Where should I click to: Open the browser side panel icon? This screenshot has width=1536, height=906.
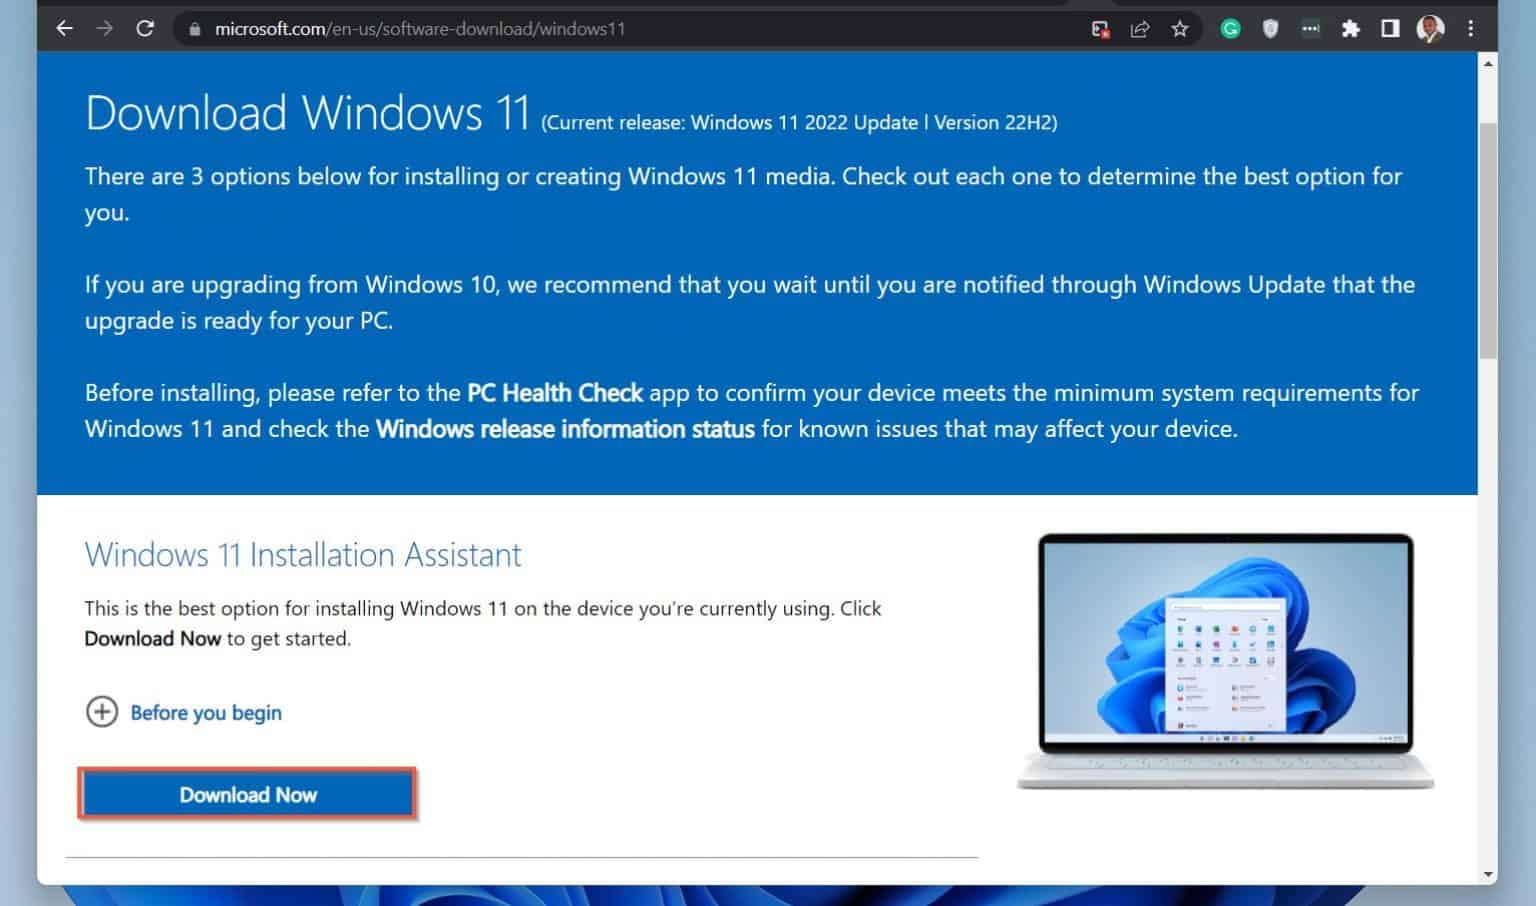click(1390, 28)
